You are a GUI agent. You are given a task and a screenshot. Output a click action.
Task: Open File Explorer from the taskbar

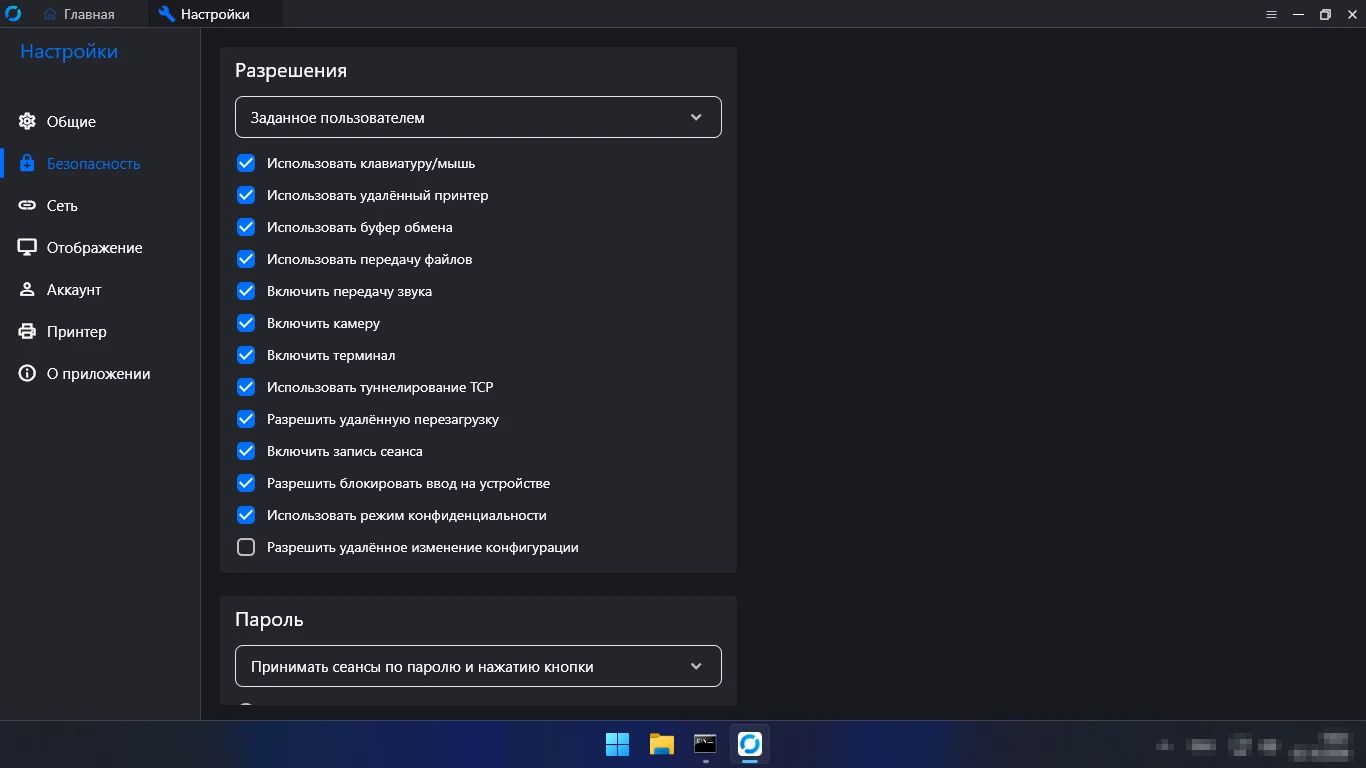(x=662, y=744)
